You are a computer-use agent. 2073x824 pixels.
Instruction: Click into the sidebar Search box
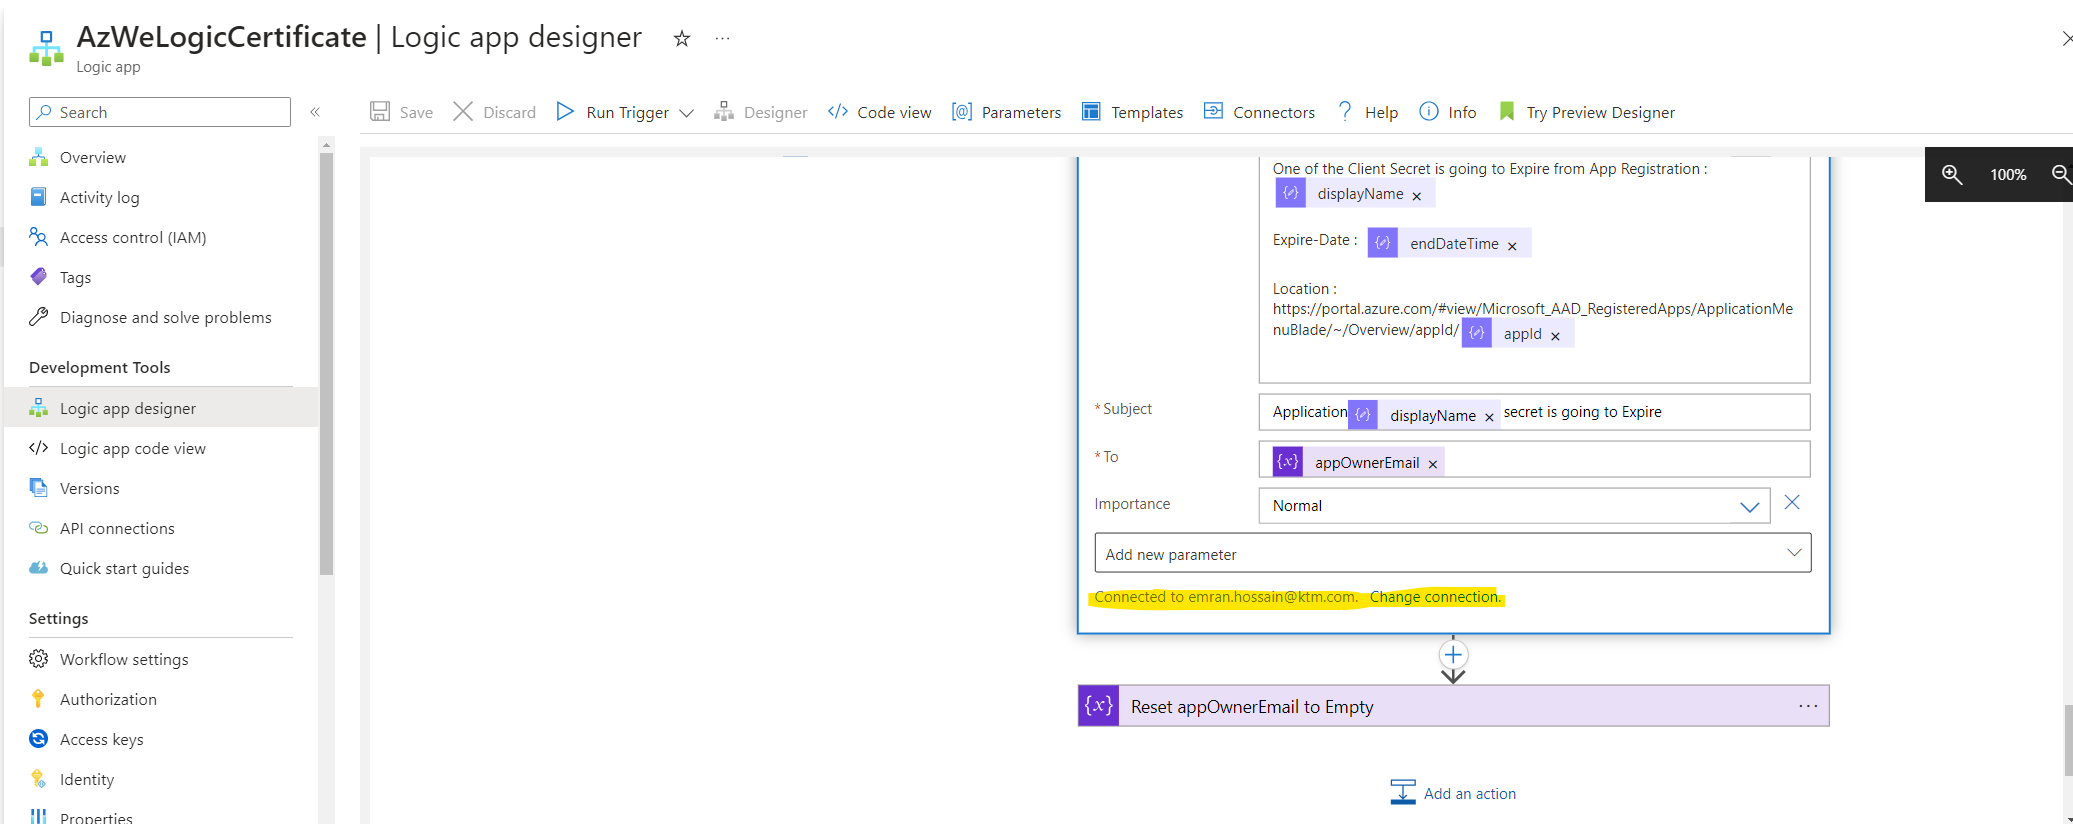pyautogui.click(x=160, y=112)
